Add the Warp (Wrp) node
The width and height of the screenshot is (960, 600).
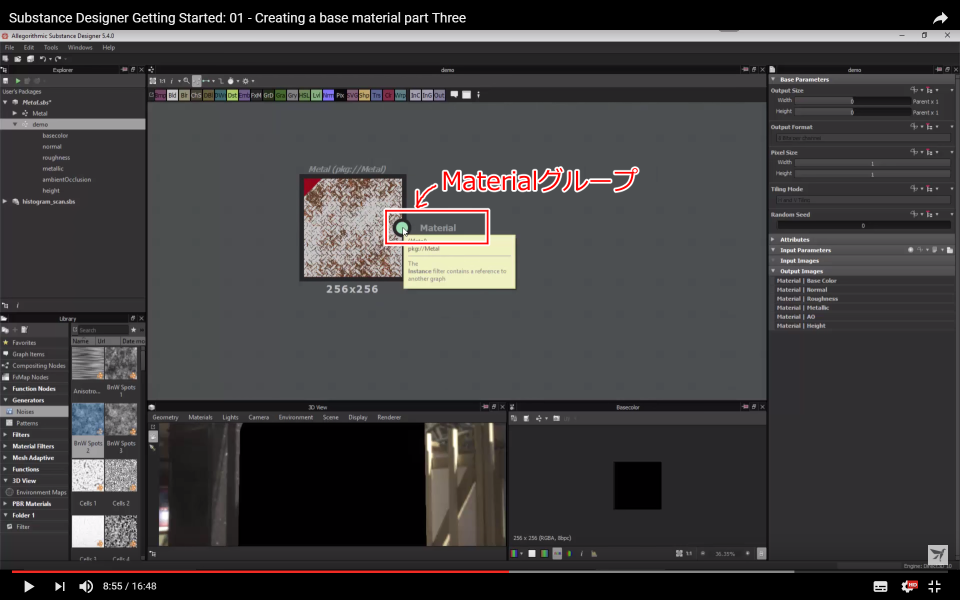pos(400,95)
